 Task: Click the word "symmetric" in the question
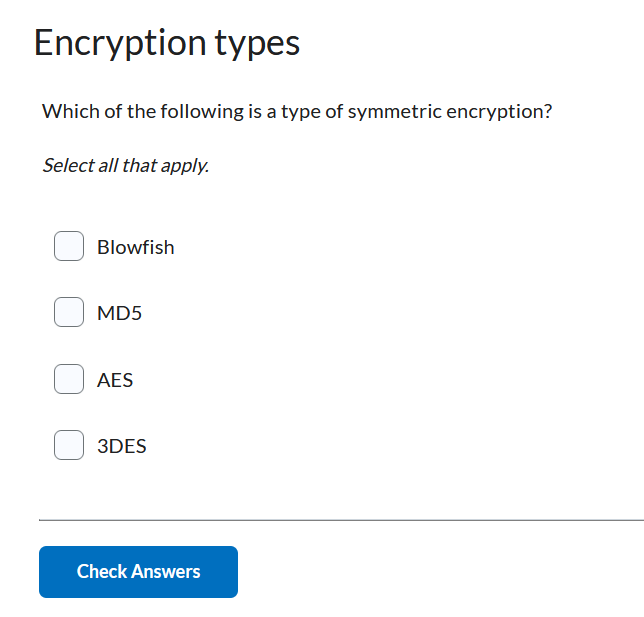(x=393, y=111)
